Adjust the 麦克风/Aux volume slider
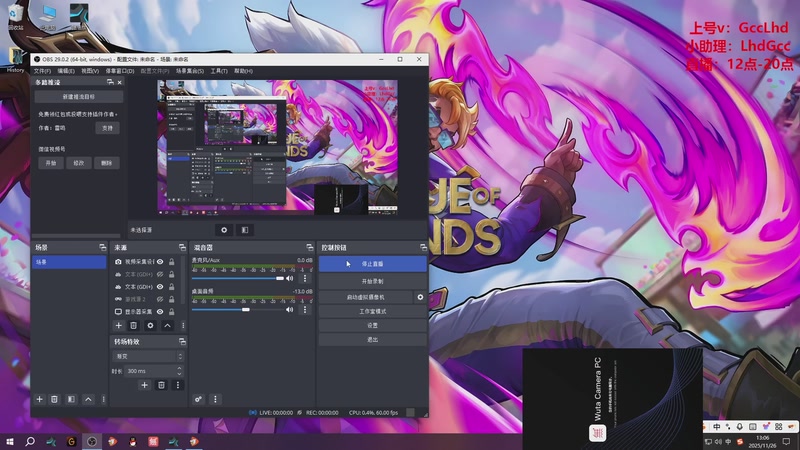 point(238,278)
